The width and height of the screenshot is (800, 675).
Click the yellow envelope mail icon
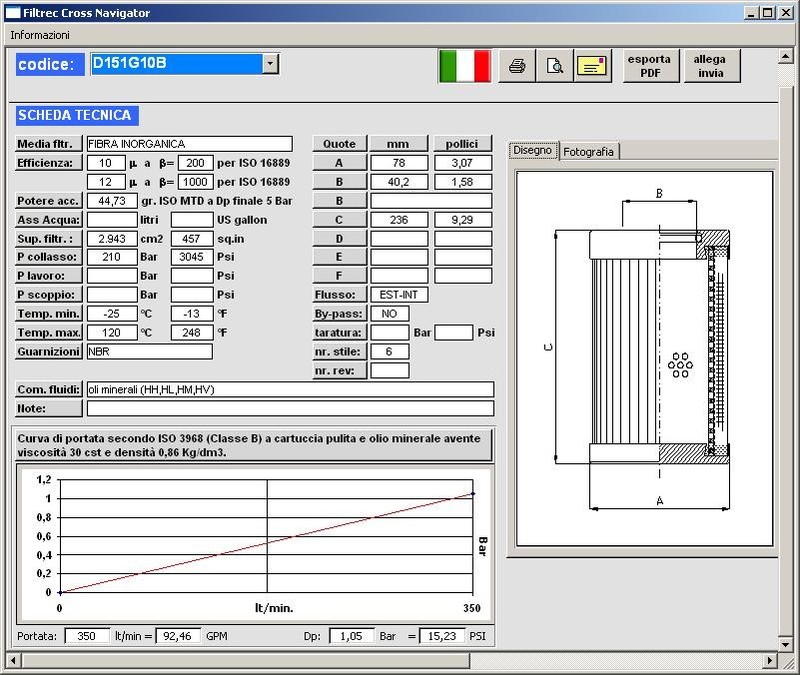coord(591,66)
